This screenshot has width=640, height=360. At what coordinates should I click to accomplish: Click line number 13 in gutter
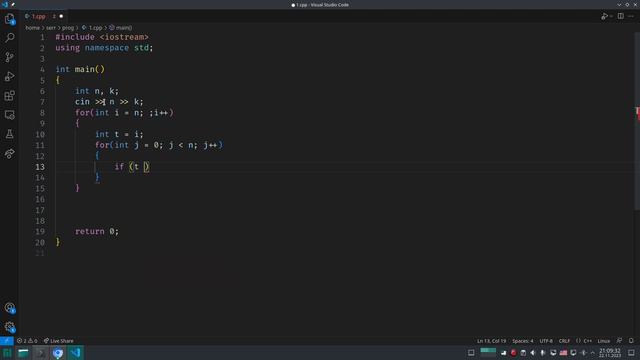click(x=40, y=167)
